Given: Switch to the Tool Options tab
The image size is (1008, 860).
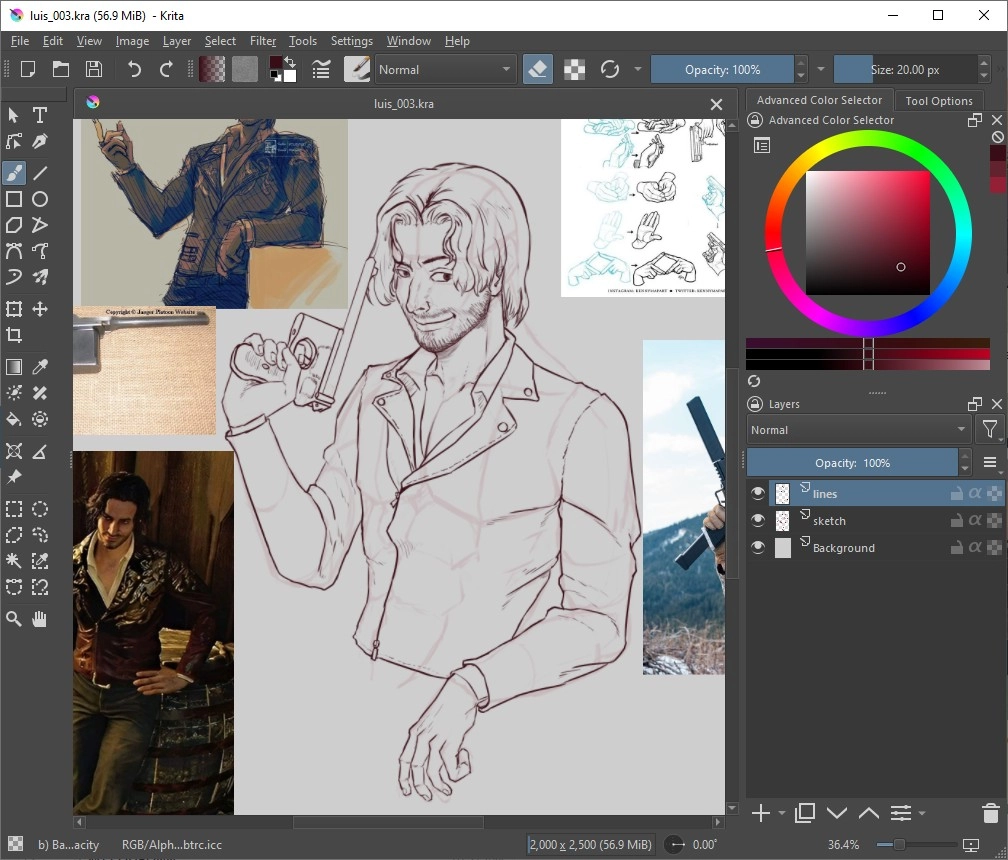Looking at the screenshot, I should [x=938, y=100].
